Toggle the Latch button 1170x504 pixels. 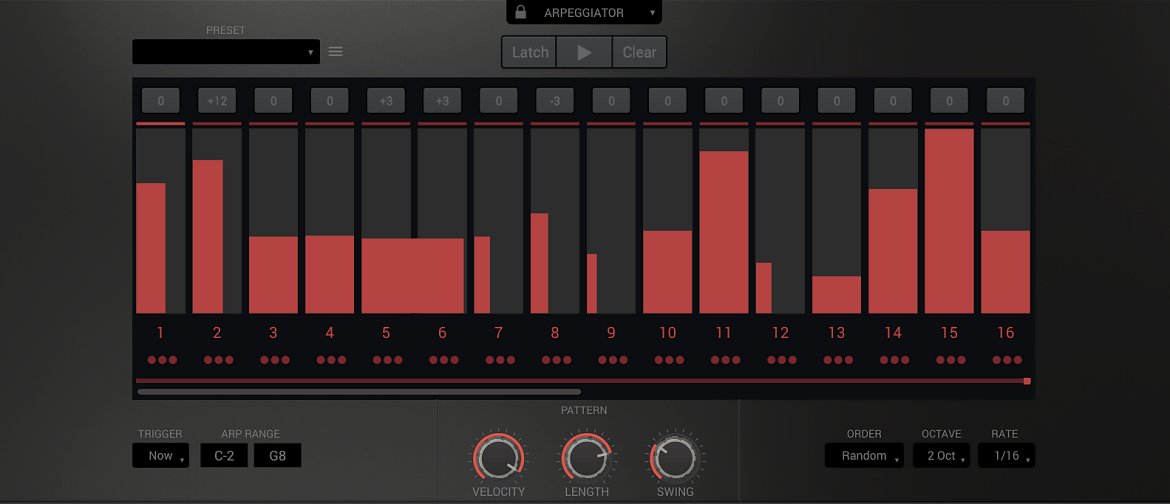(530, 52)
